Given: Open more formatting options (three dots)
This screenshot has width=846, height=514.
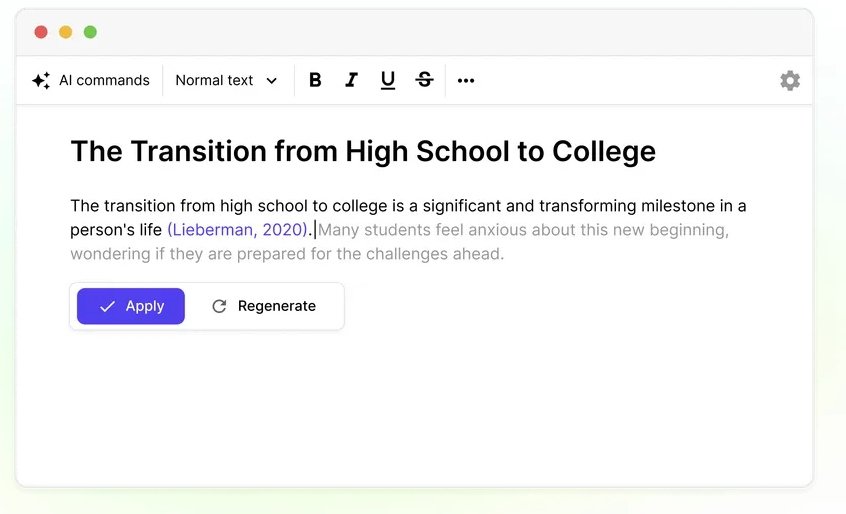Looking at the screenshot, I should click(466, 81).
